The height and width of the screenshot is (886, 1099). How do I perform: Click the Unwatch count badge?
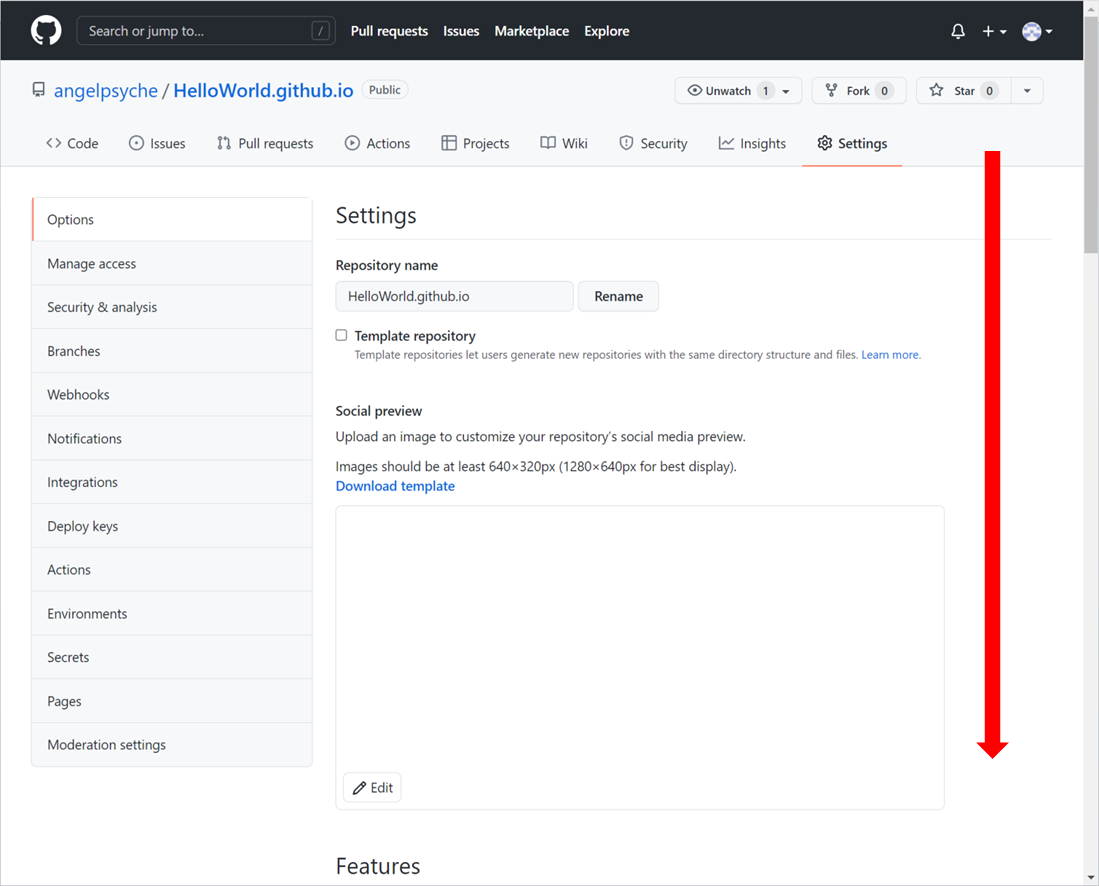pos(766,90)
